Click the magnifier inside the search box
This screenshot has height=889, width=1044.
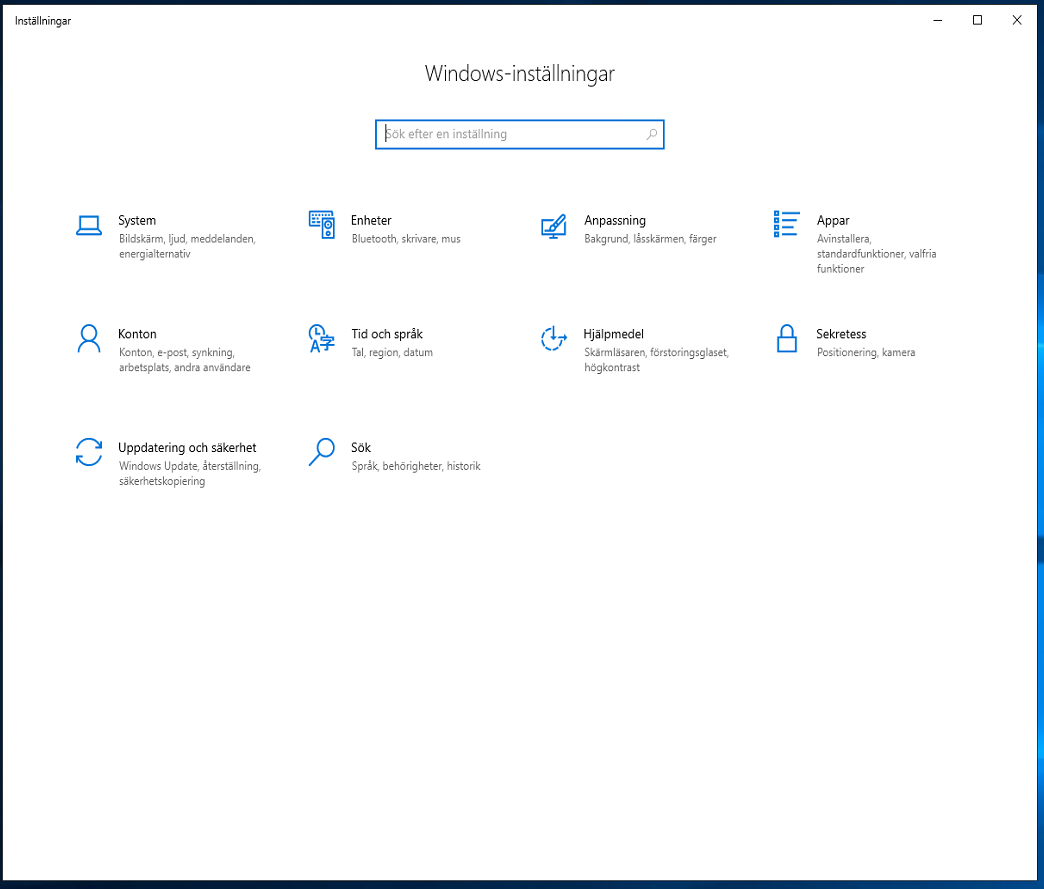651,134
